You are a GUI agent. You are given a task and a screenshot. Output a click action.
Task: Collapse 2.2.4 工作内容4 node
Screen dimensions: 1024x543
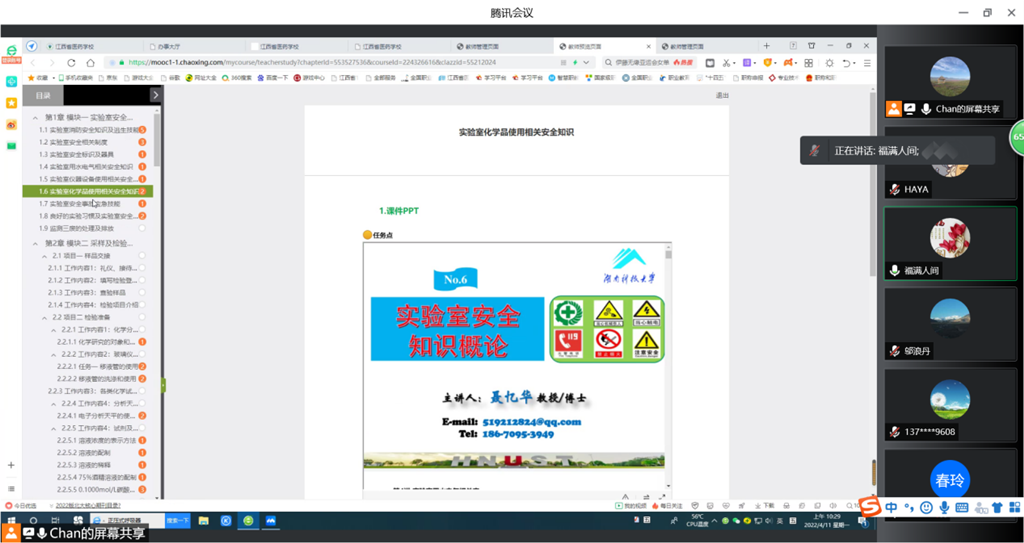click(x=54, y=403)
